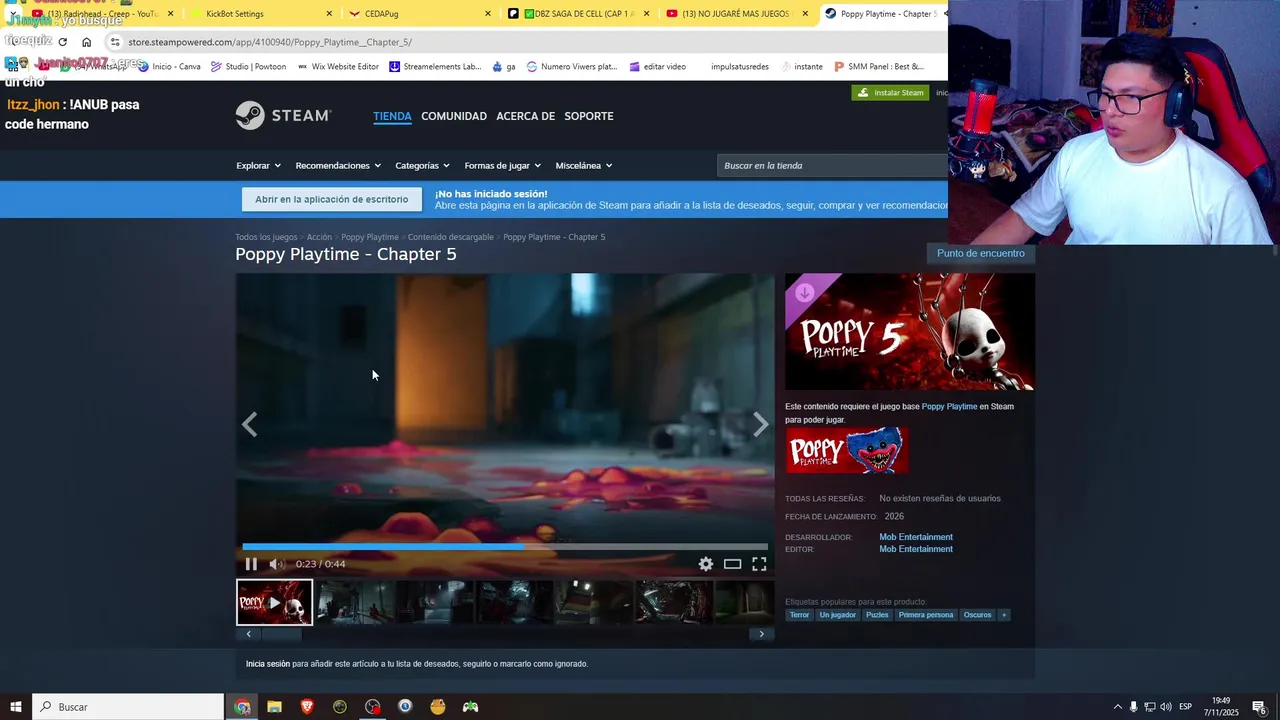Click Abrir en la aplicación de escritorio
This screenshot has width=1280, height=720.
(331, 199)
